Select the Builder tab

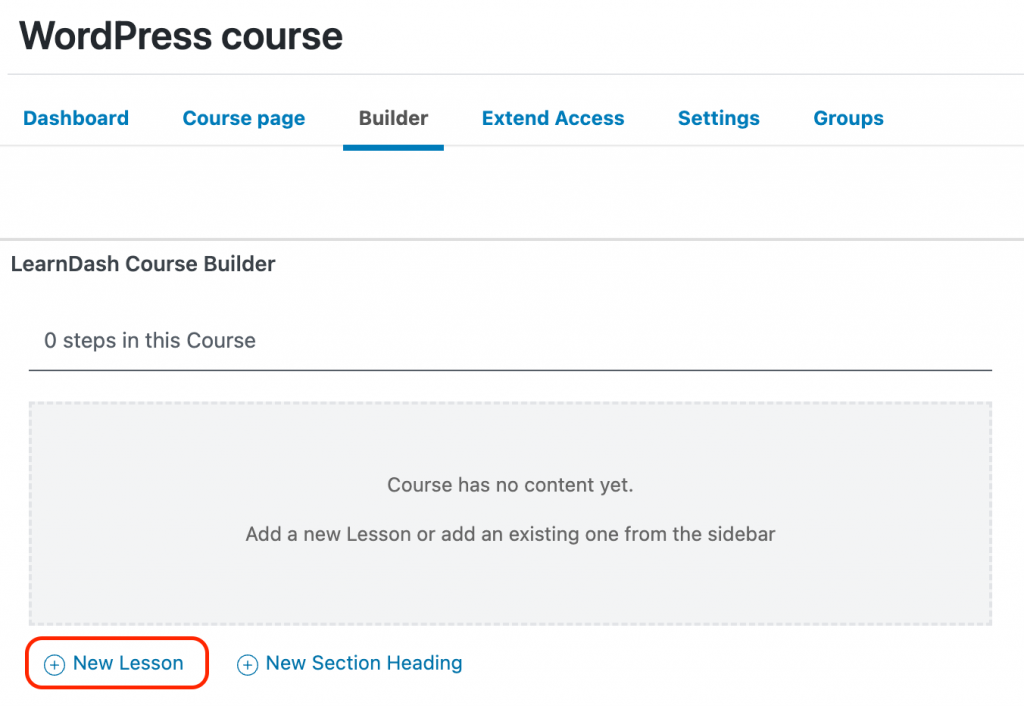392,118
